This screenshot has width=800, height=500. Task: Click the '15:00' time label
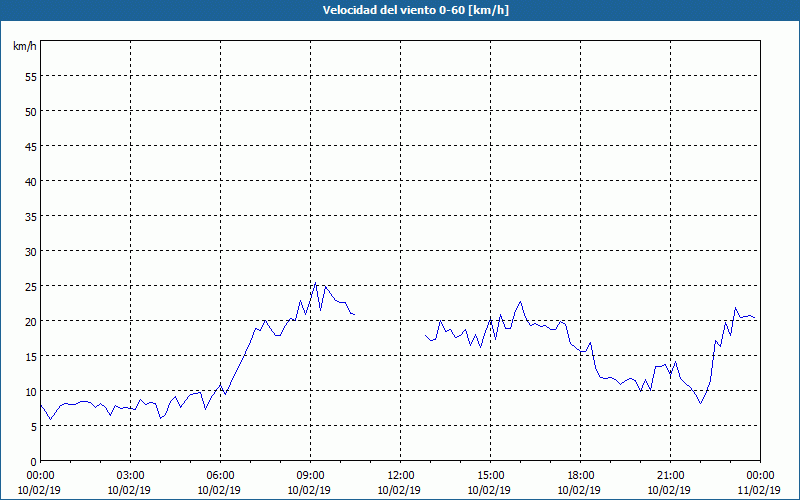tap(490, 476)
